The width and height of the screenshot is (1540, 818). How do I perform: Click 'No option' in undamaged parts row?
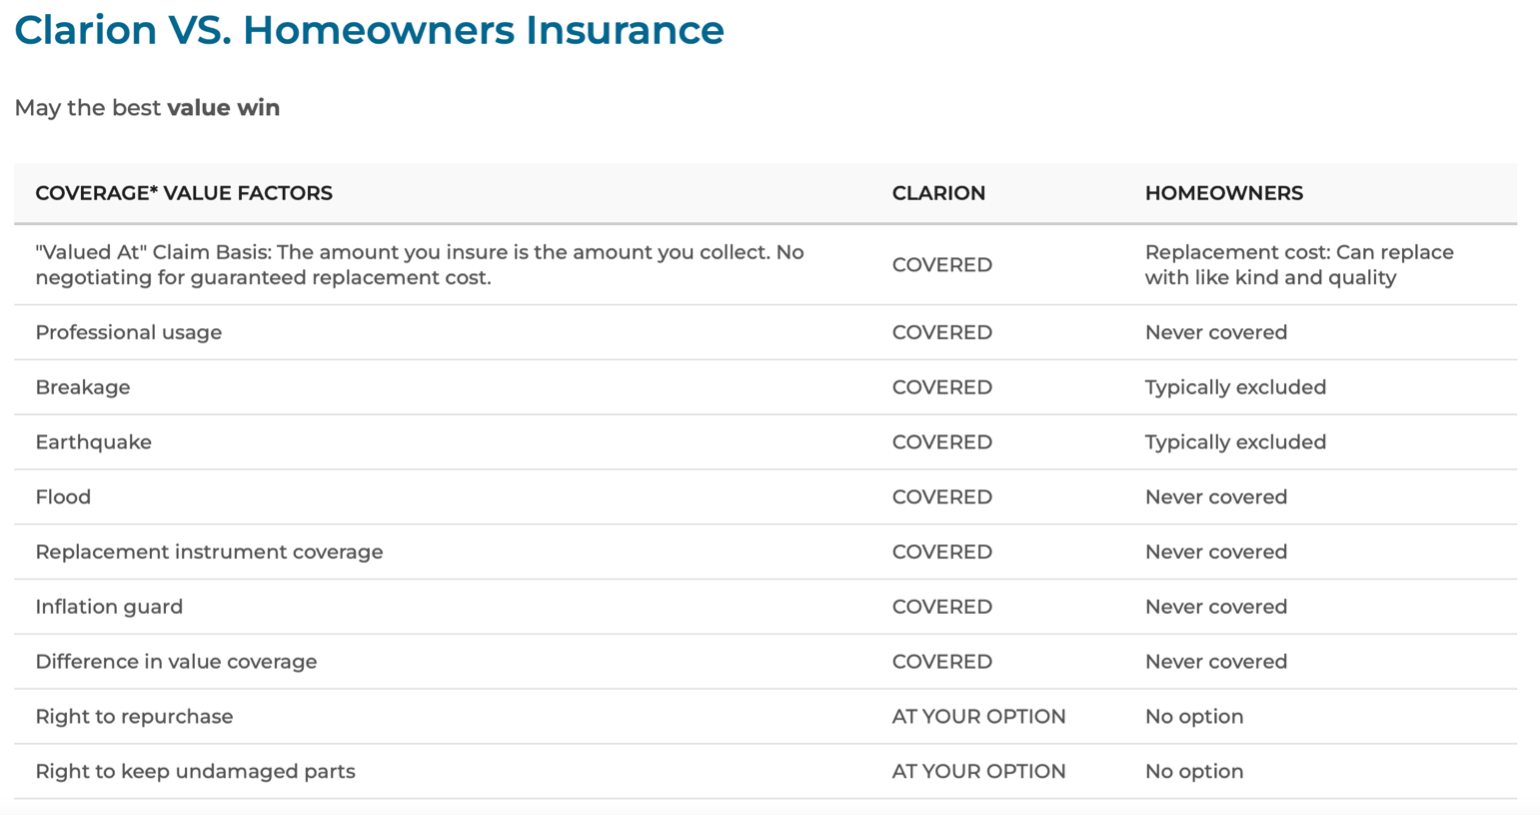coord(1194,772)
